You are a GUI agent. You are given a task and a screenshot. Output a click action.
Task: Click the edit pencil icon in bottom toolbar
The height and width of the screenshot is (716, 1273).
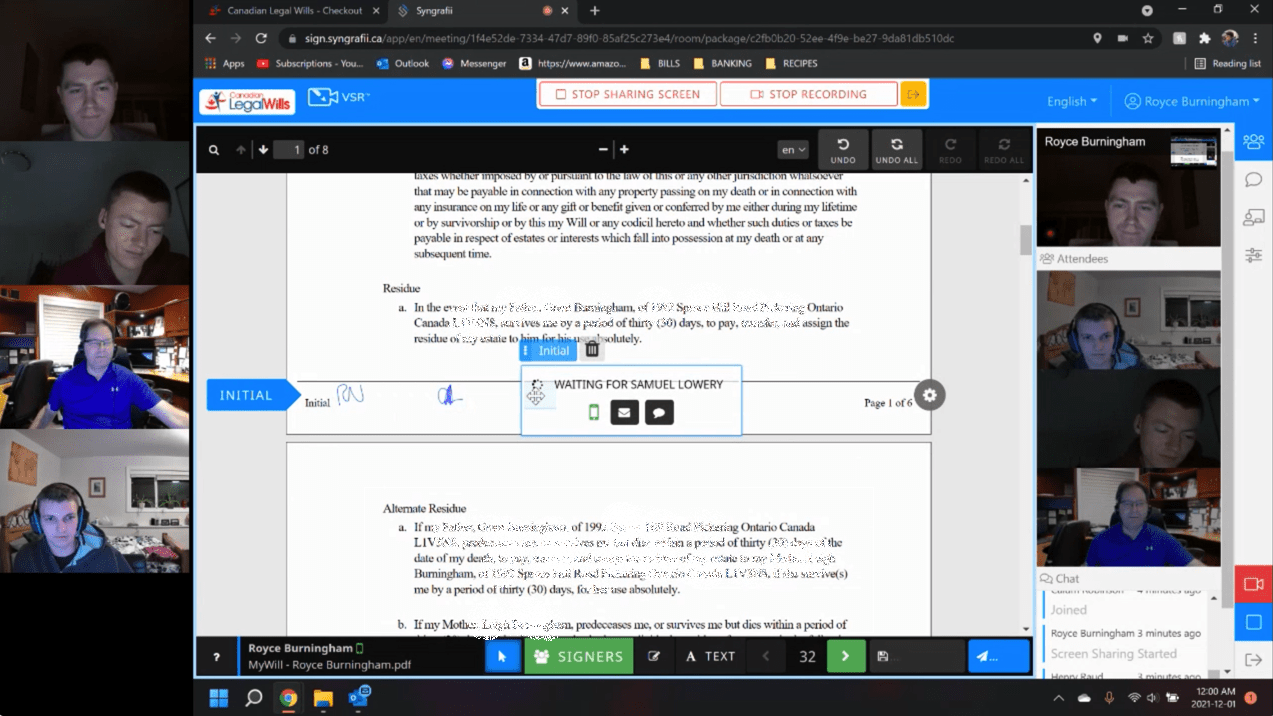654,656
